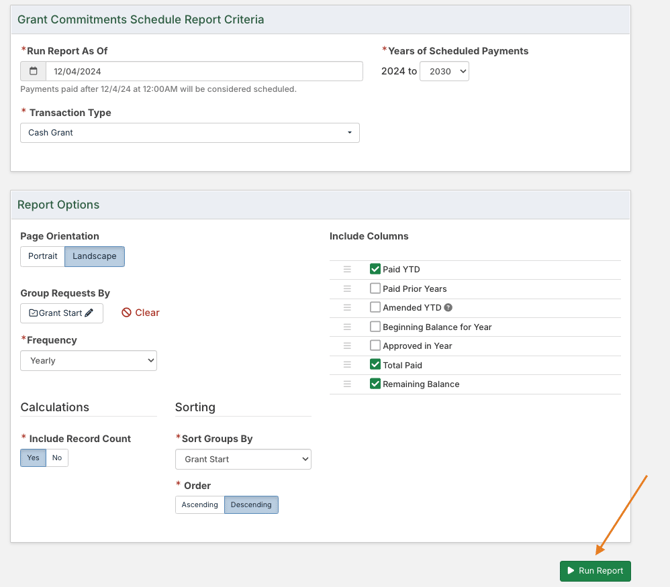Click the drag handle for Paid YTD row
The width and height of the screenshot is (670, 587).
[347, 269]
